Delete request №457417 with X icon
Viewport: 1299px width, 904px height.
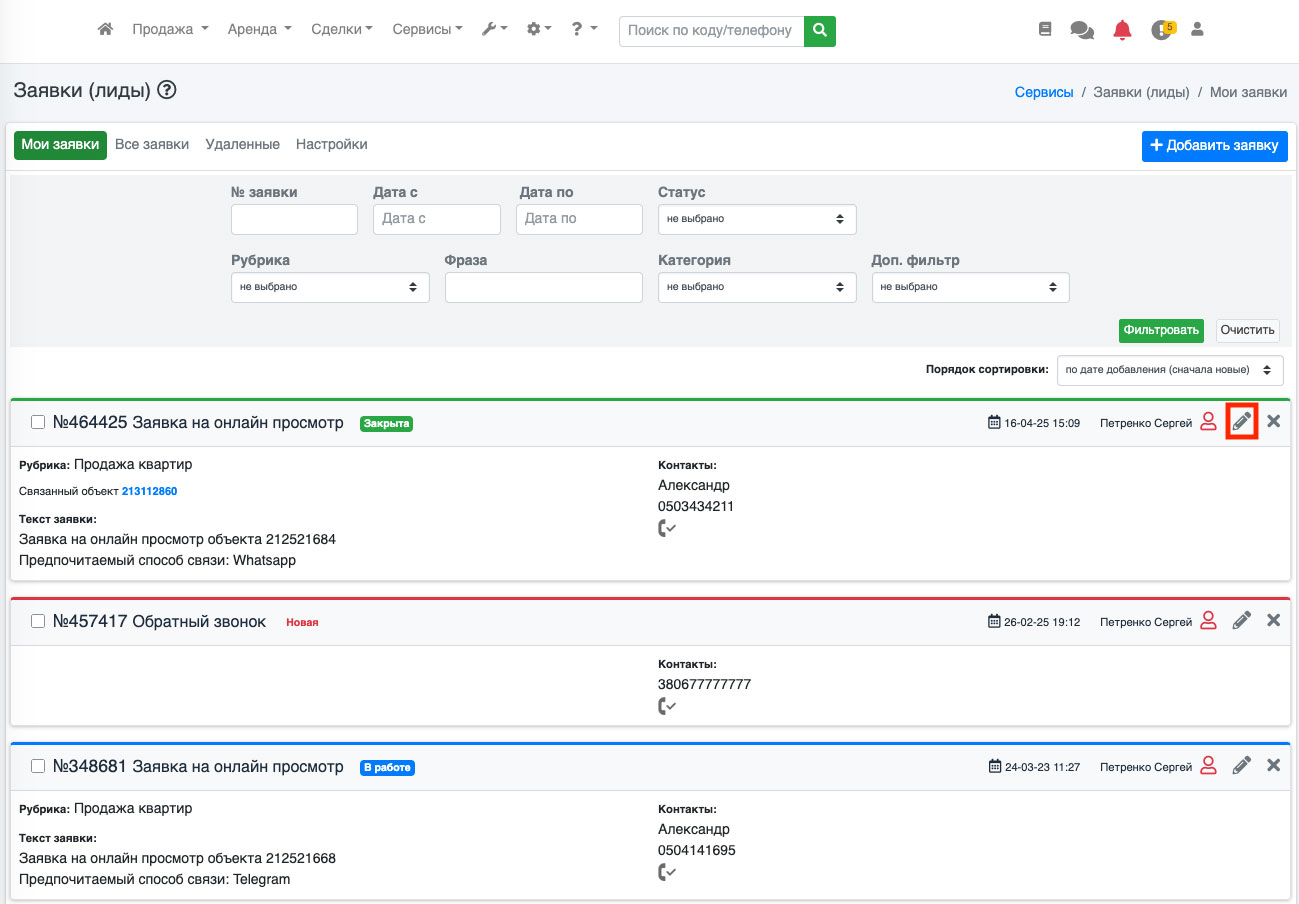coord(1273,621)
